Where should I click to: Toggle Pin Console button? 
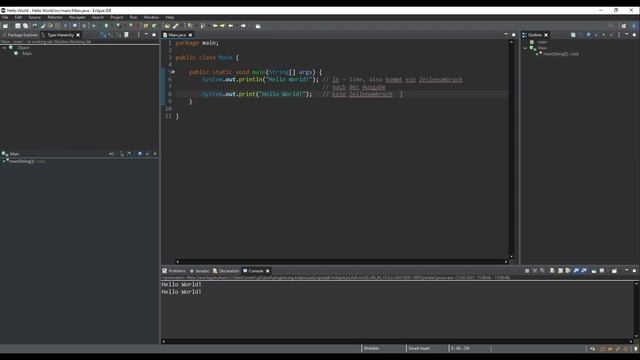[x=594, y=271]
